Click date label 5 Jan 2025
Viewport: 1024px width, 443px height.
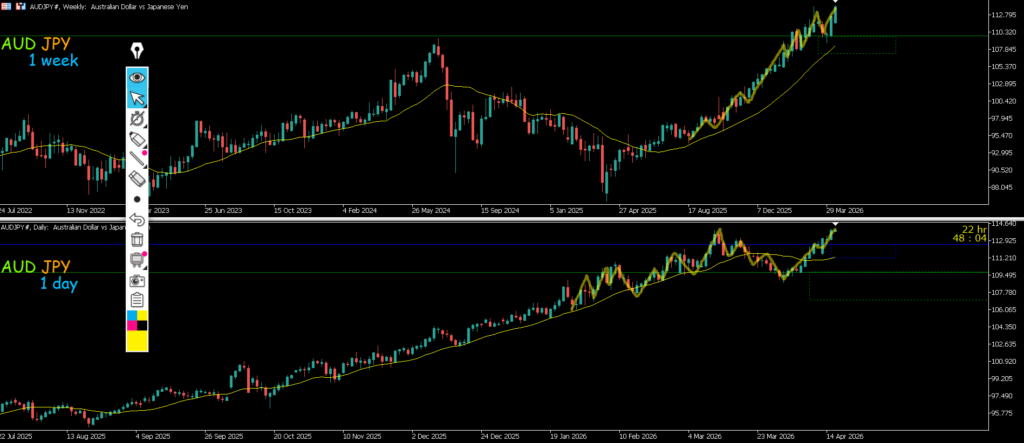pos(568,211)
